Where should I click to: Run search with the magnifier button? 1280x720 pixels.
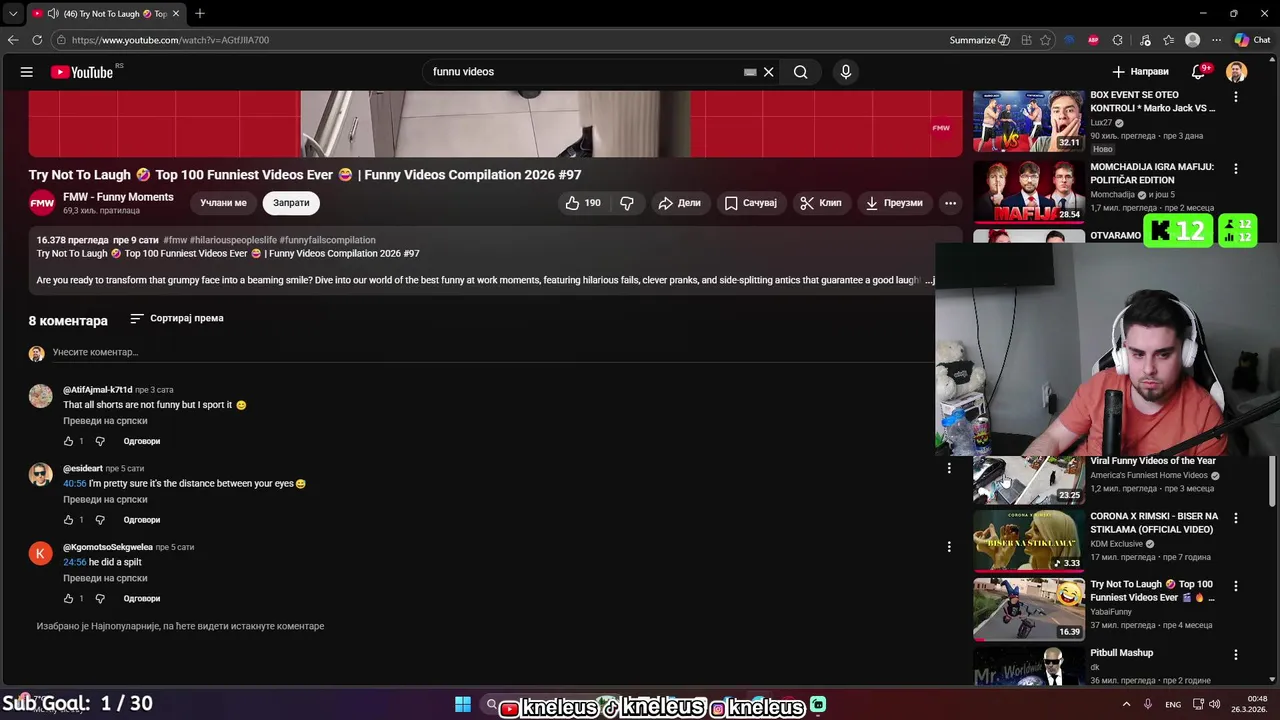pos(800,72)
